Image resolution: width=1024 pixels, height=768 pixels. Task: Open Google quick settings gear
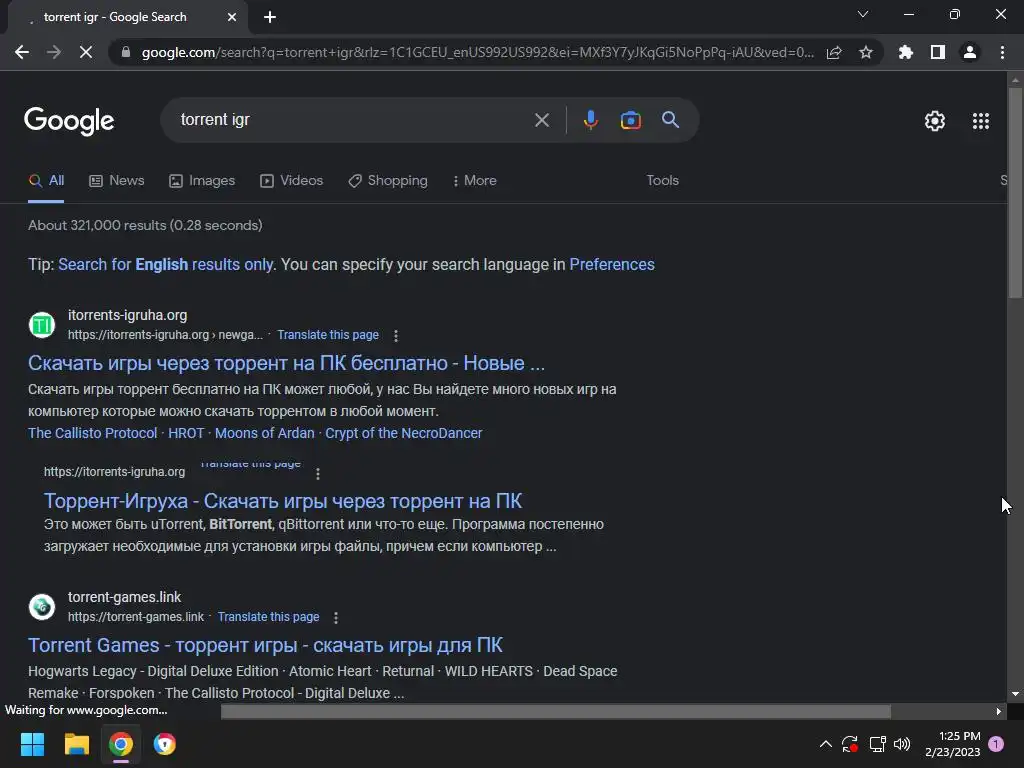coord(935,121)
